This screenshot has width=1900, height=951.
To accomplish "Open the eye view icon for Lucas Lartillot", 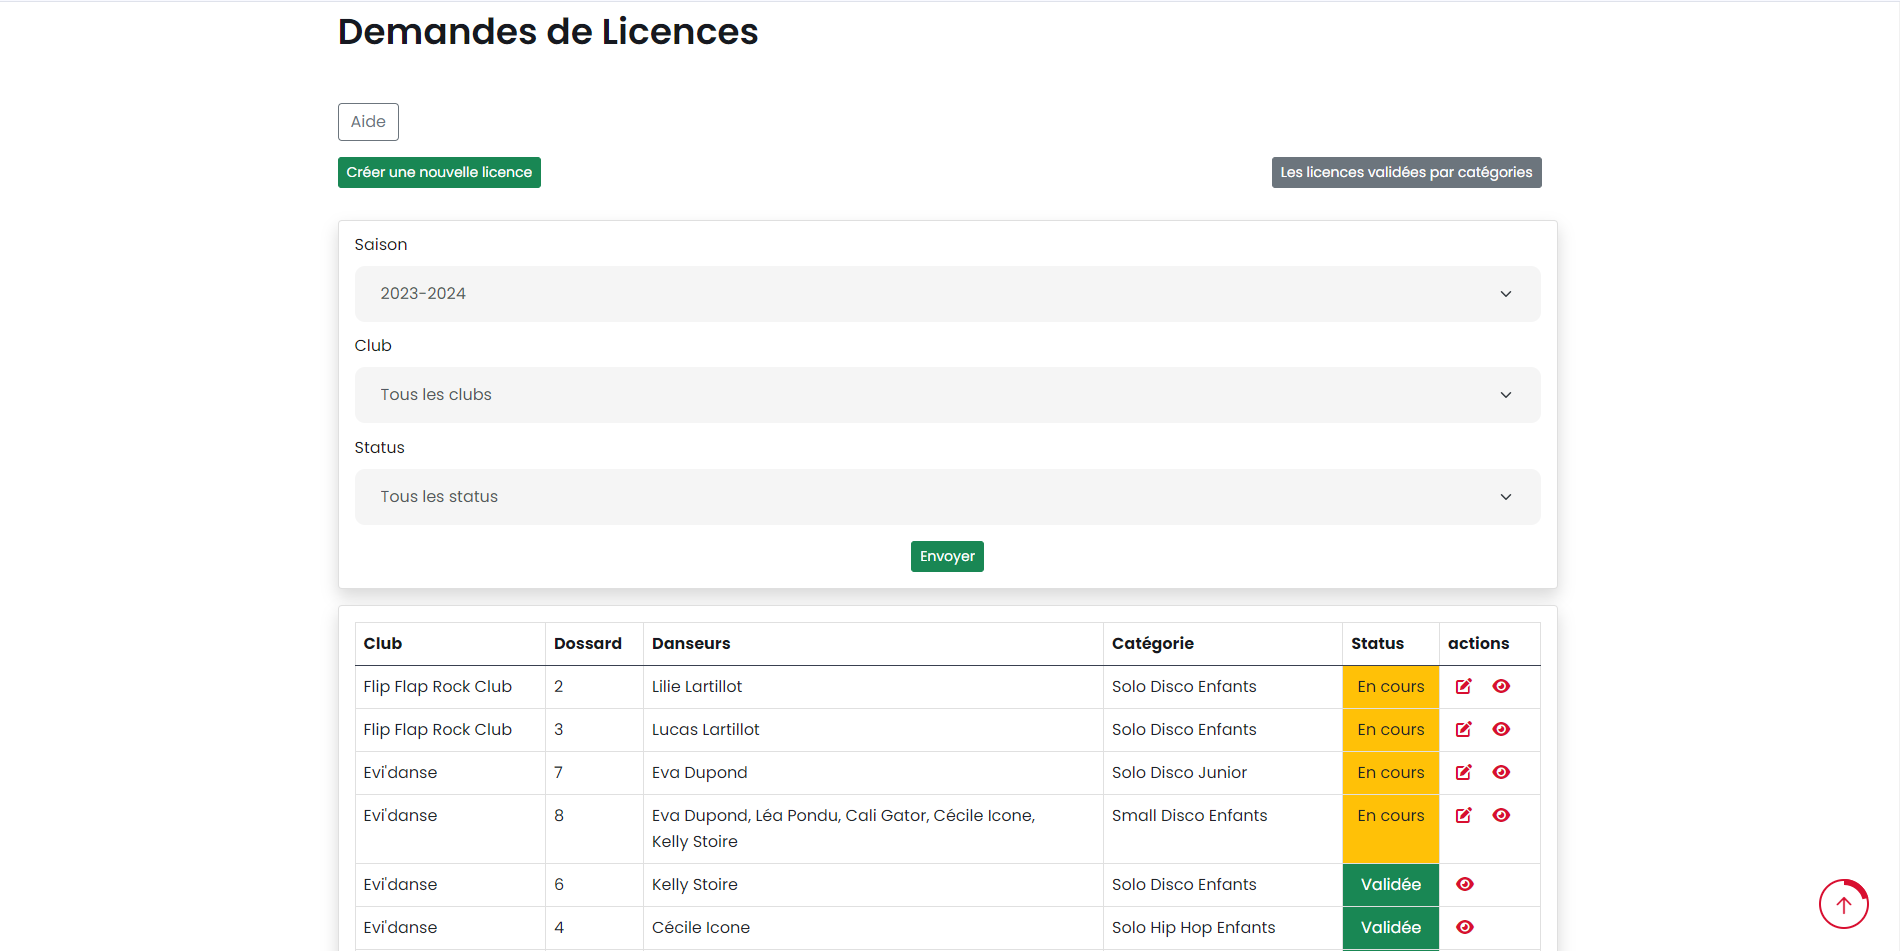I will pos(1501,729).
